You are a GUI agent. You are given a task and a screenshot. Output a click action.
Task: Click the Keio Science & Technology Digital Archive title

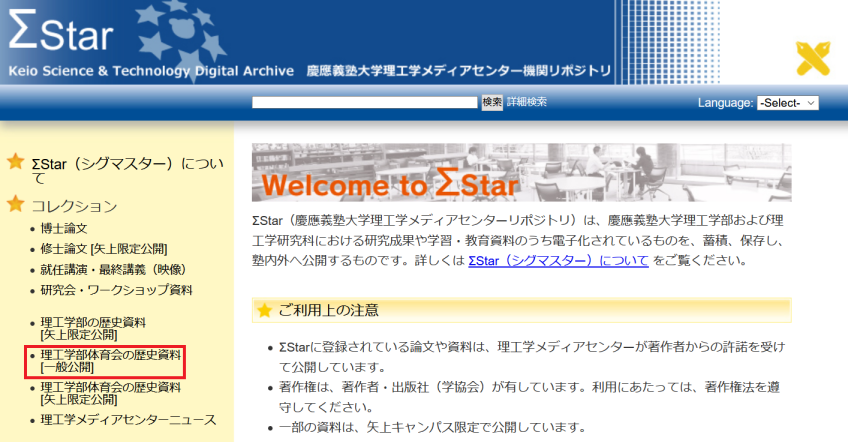151,71
